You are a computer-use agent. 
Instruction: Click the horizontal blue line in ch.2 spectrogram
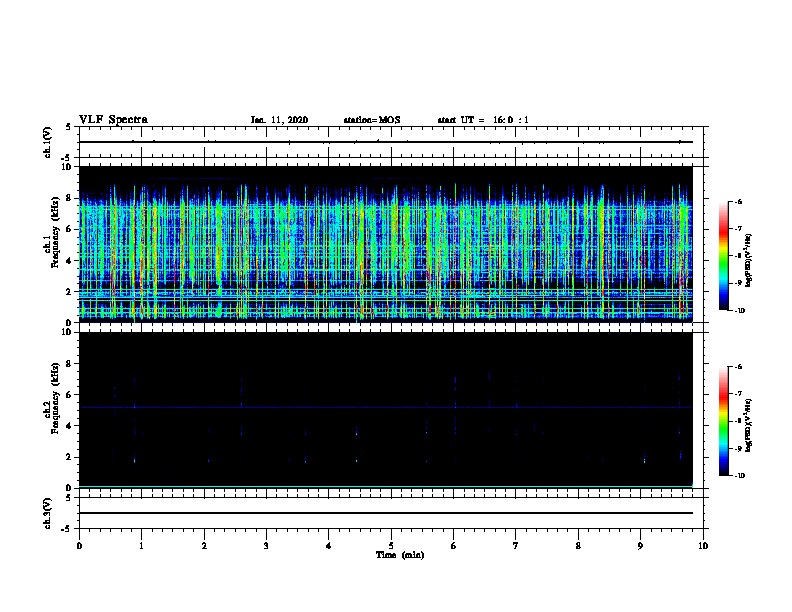(x=385, y=407)
